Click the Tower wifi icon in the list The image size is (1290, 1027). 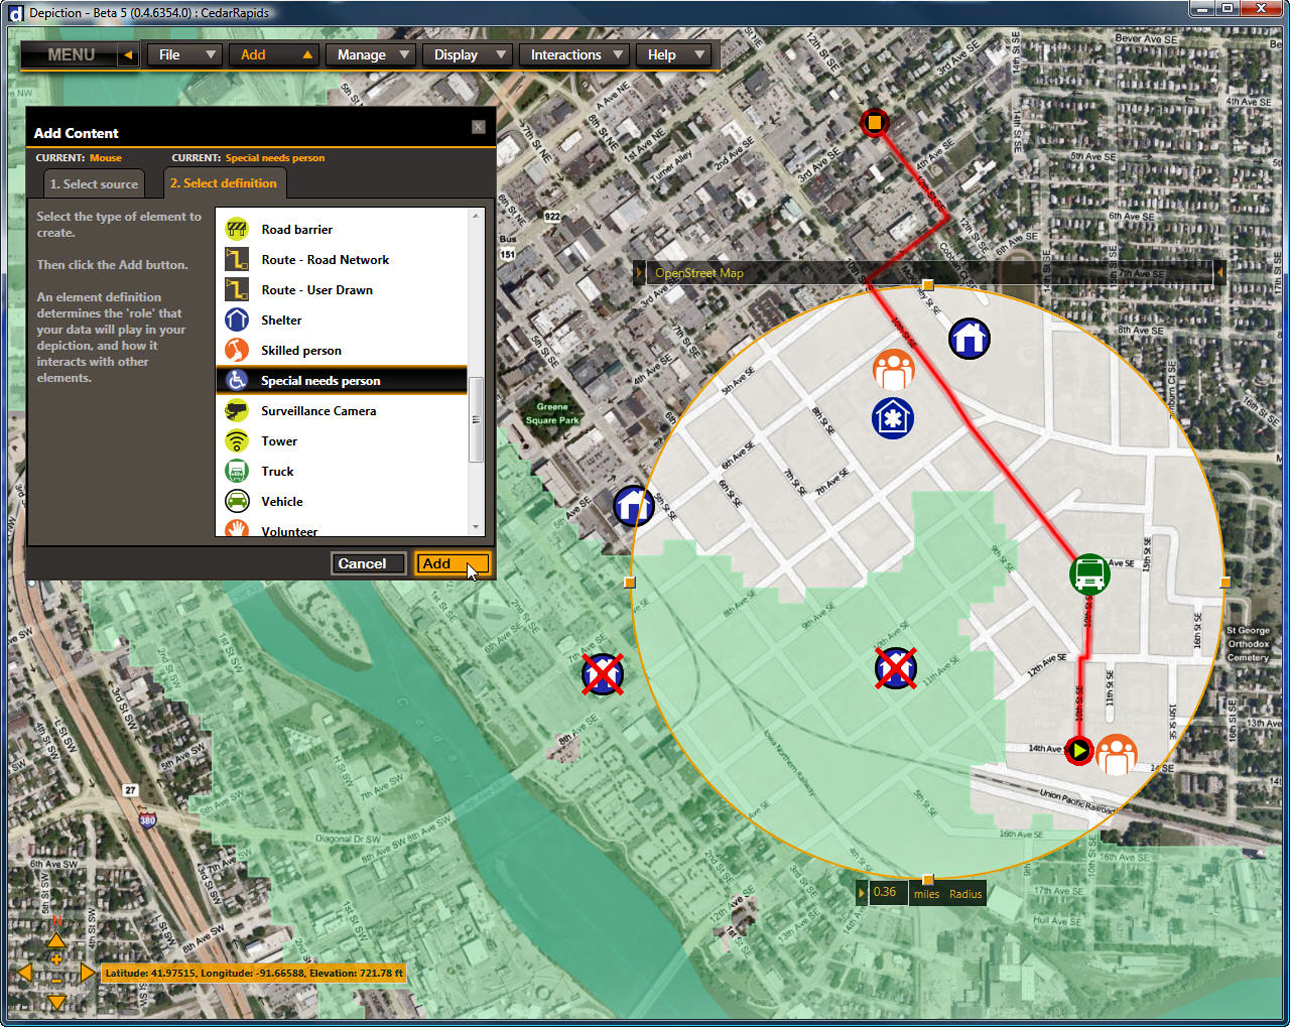[236, 441]
